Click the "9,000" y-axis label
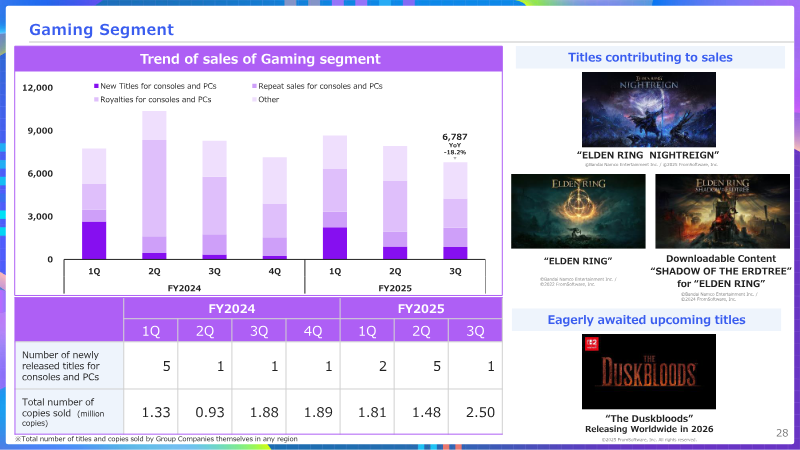The width and height of the screenshot is (800, 450). click(40, 131)
